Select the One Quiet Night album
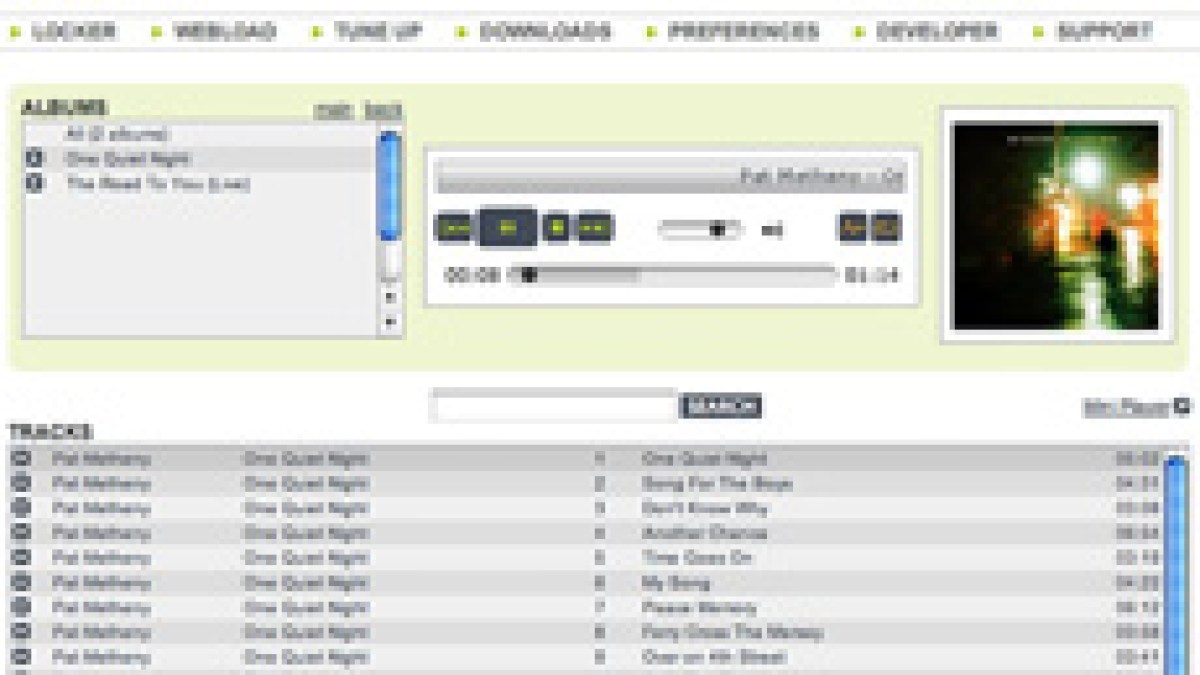 click(x=128, y=158)
